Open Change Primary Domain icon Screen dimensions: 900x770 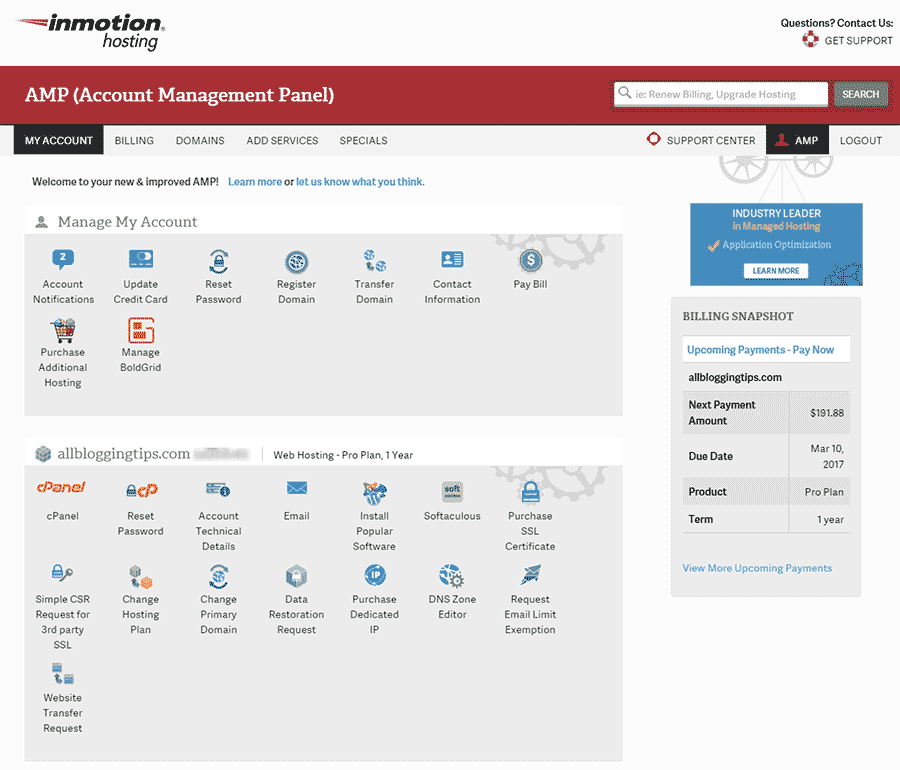[x=219, y=577]
